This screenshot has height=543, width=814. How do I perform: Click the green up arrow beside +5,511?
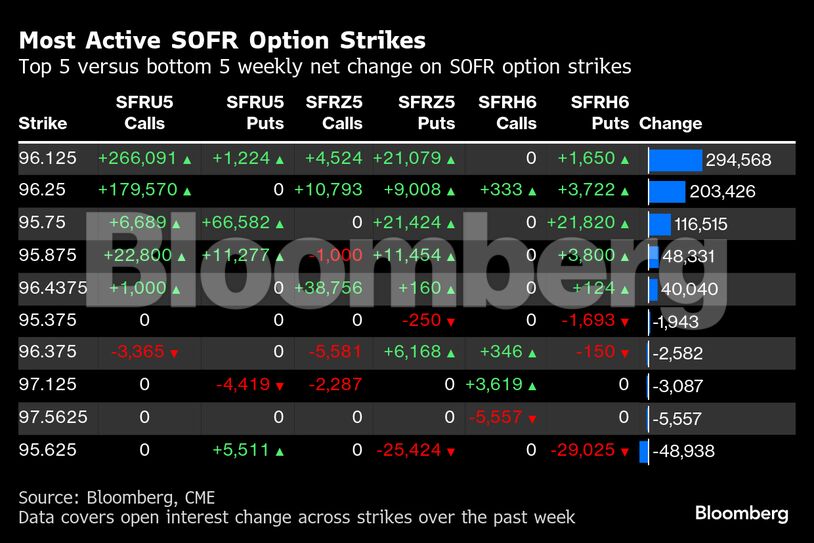point(278,452)
